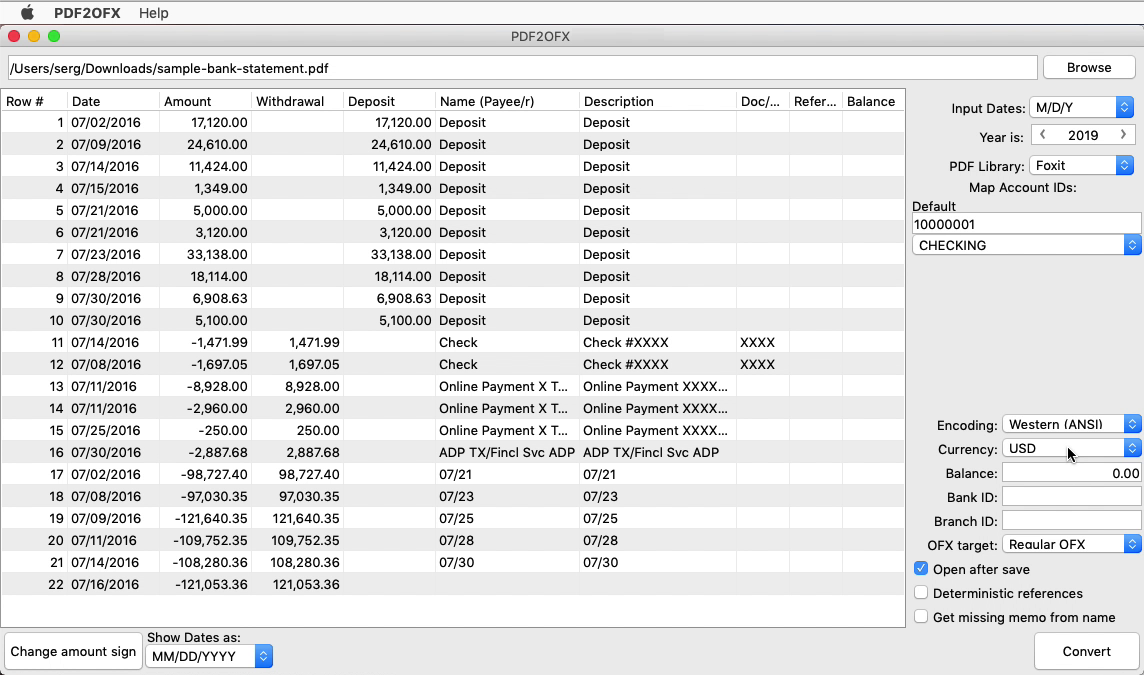Click the Name (Payee/r) column header
Viewport: 1144px width, 675px height.
(x=507, y=101)
